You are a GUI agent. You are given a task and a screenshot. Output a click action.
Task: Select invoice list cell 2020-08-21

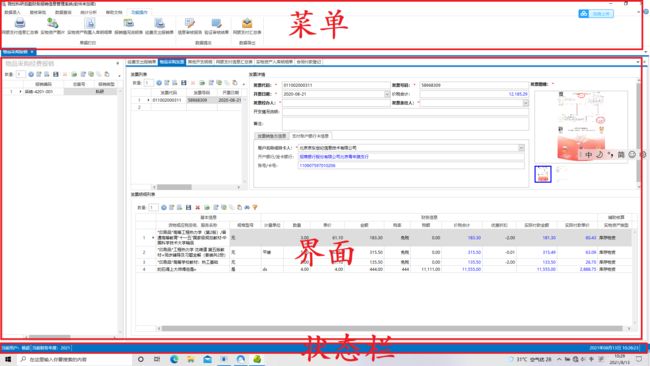click(x=230, y=100)
